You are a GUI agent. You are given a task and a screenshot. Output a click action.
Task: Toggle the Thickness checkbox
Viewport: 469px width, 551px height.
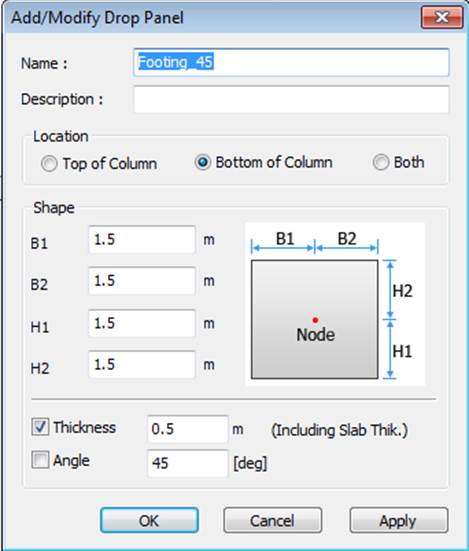(40, 427)
